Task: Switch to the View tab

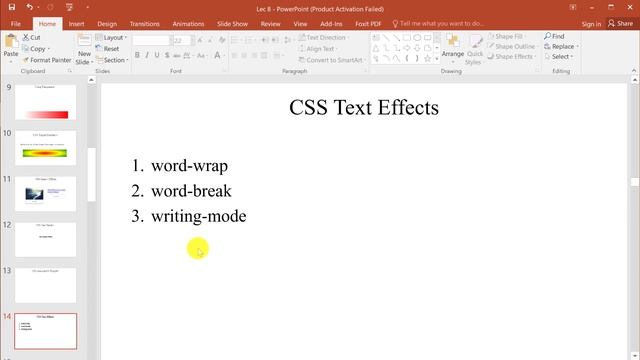Action: 300,24
